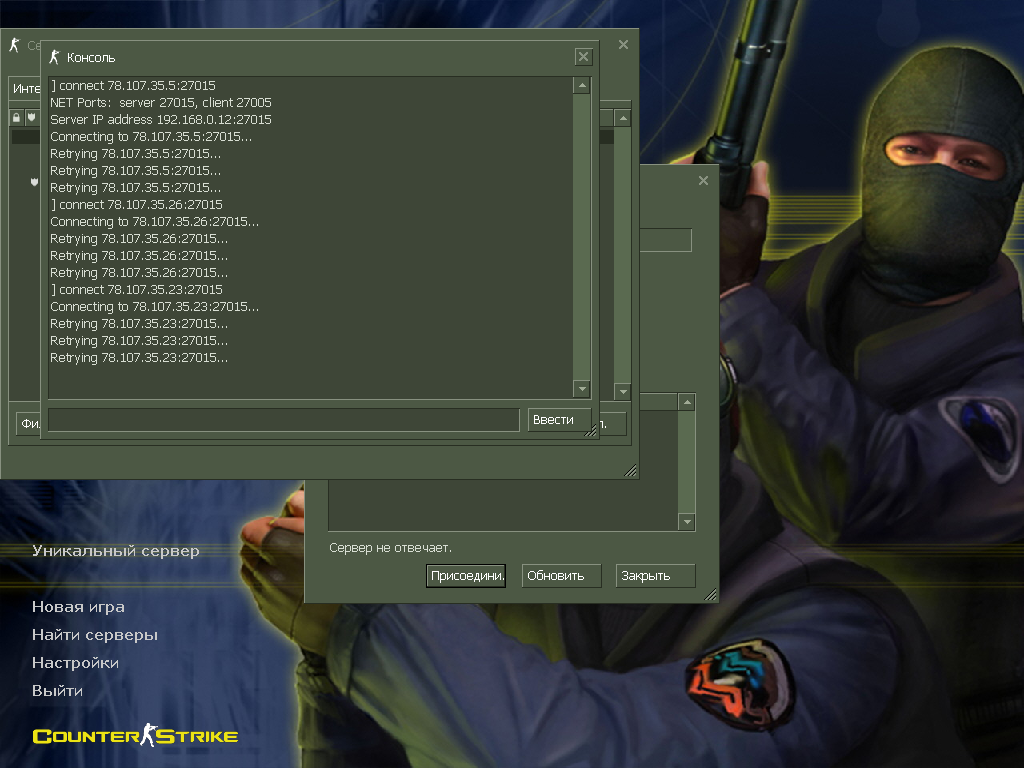Click the console window resize grip

coord(591,430)
